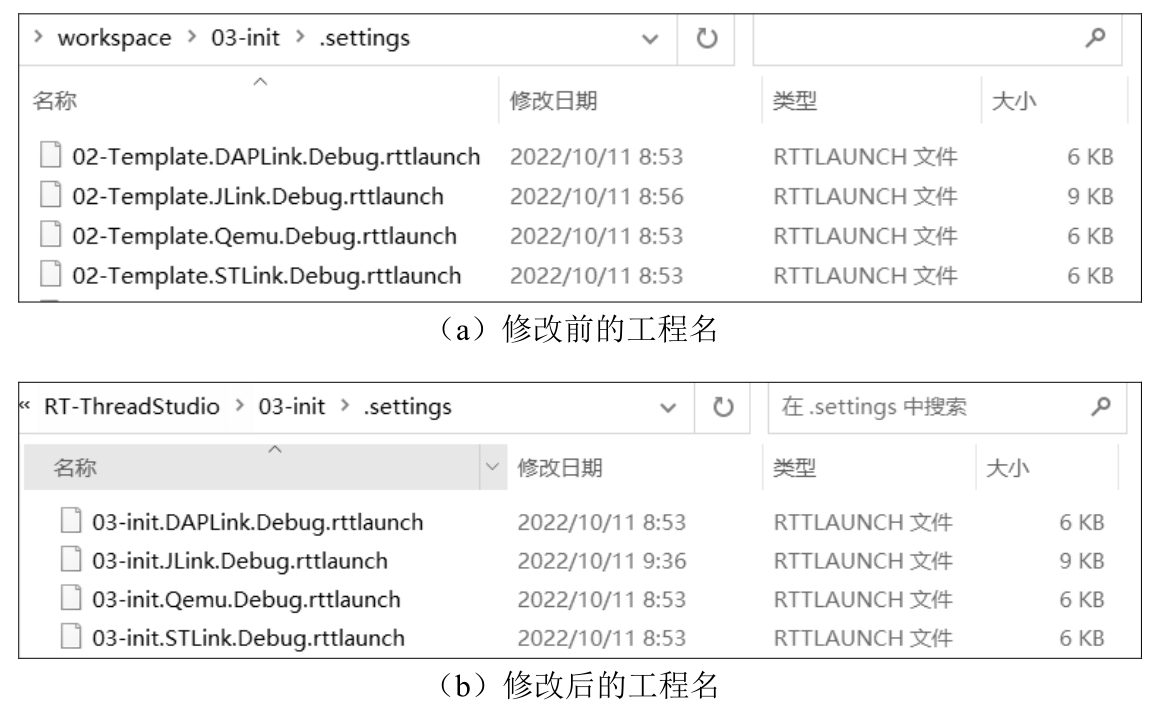This screenshot has height=715, width=1155.
Task: Select the 03-init.Qemu.Debug.rttlaunch file
Action: click(246, 599)
